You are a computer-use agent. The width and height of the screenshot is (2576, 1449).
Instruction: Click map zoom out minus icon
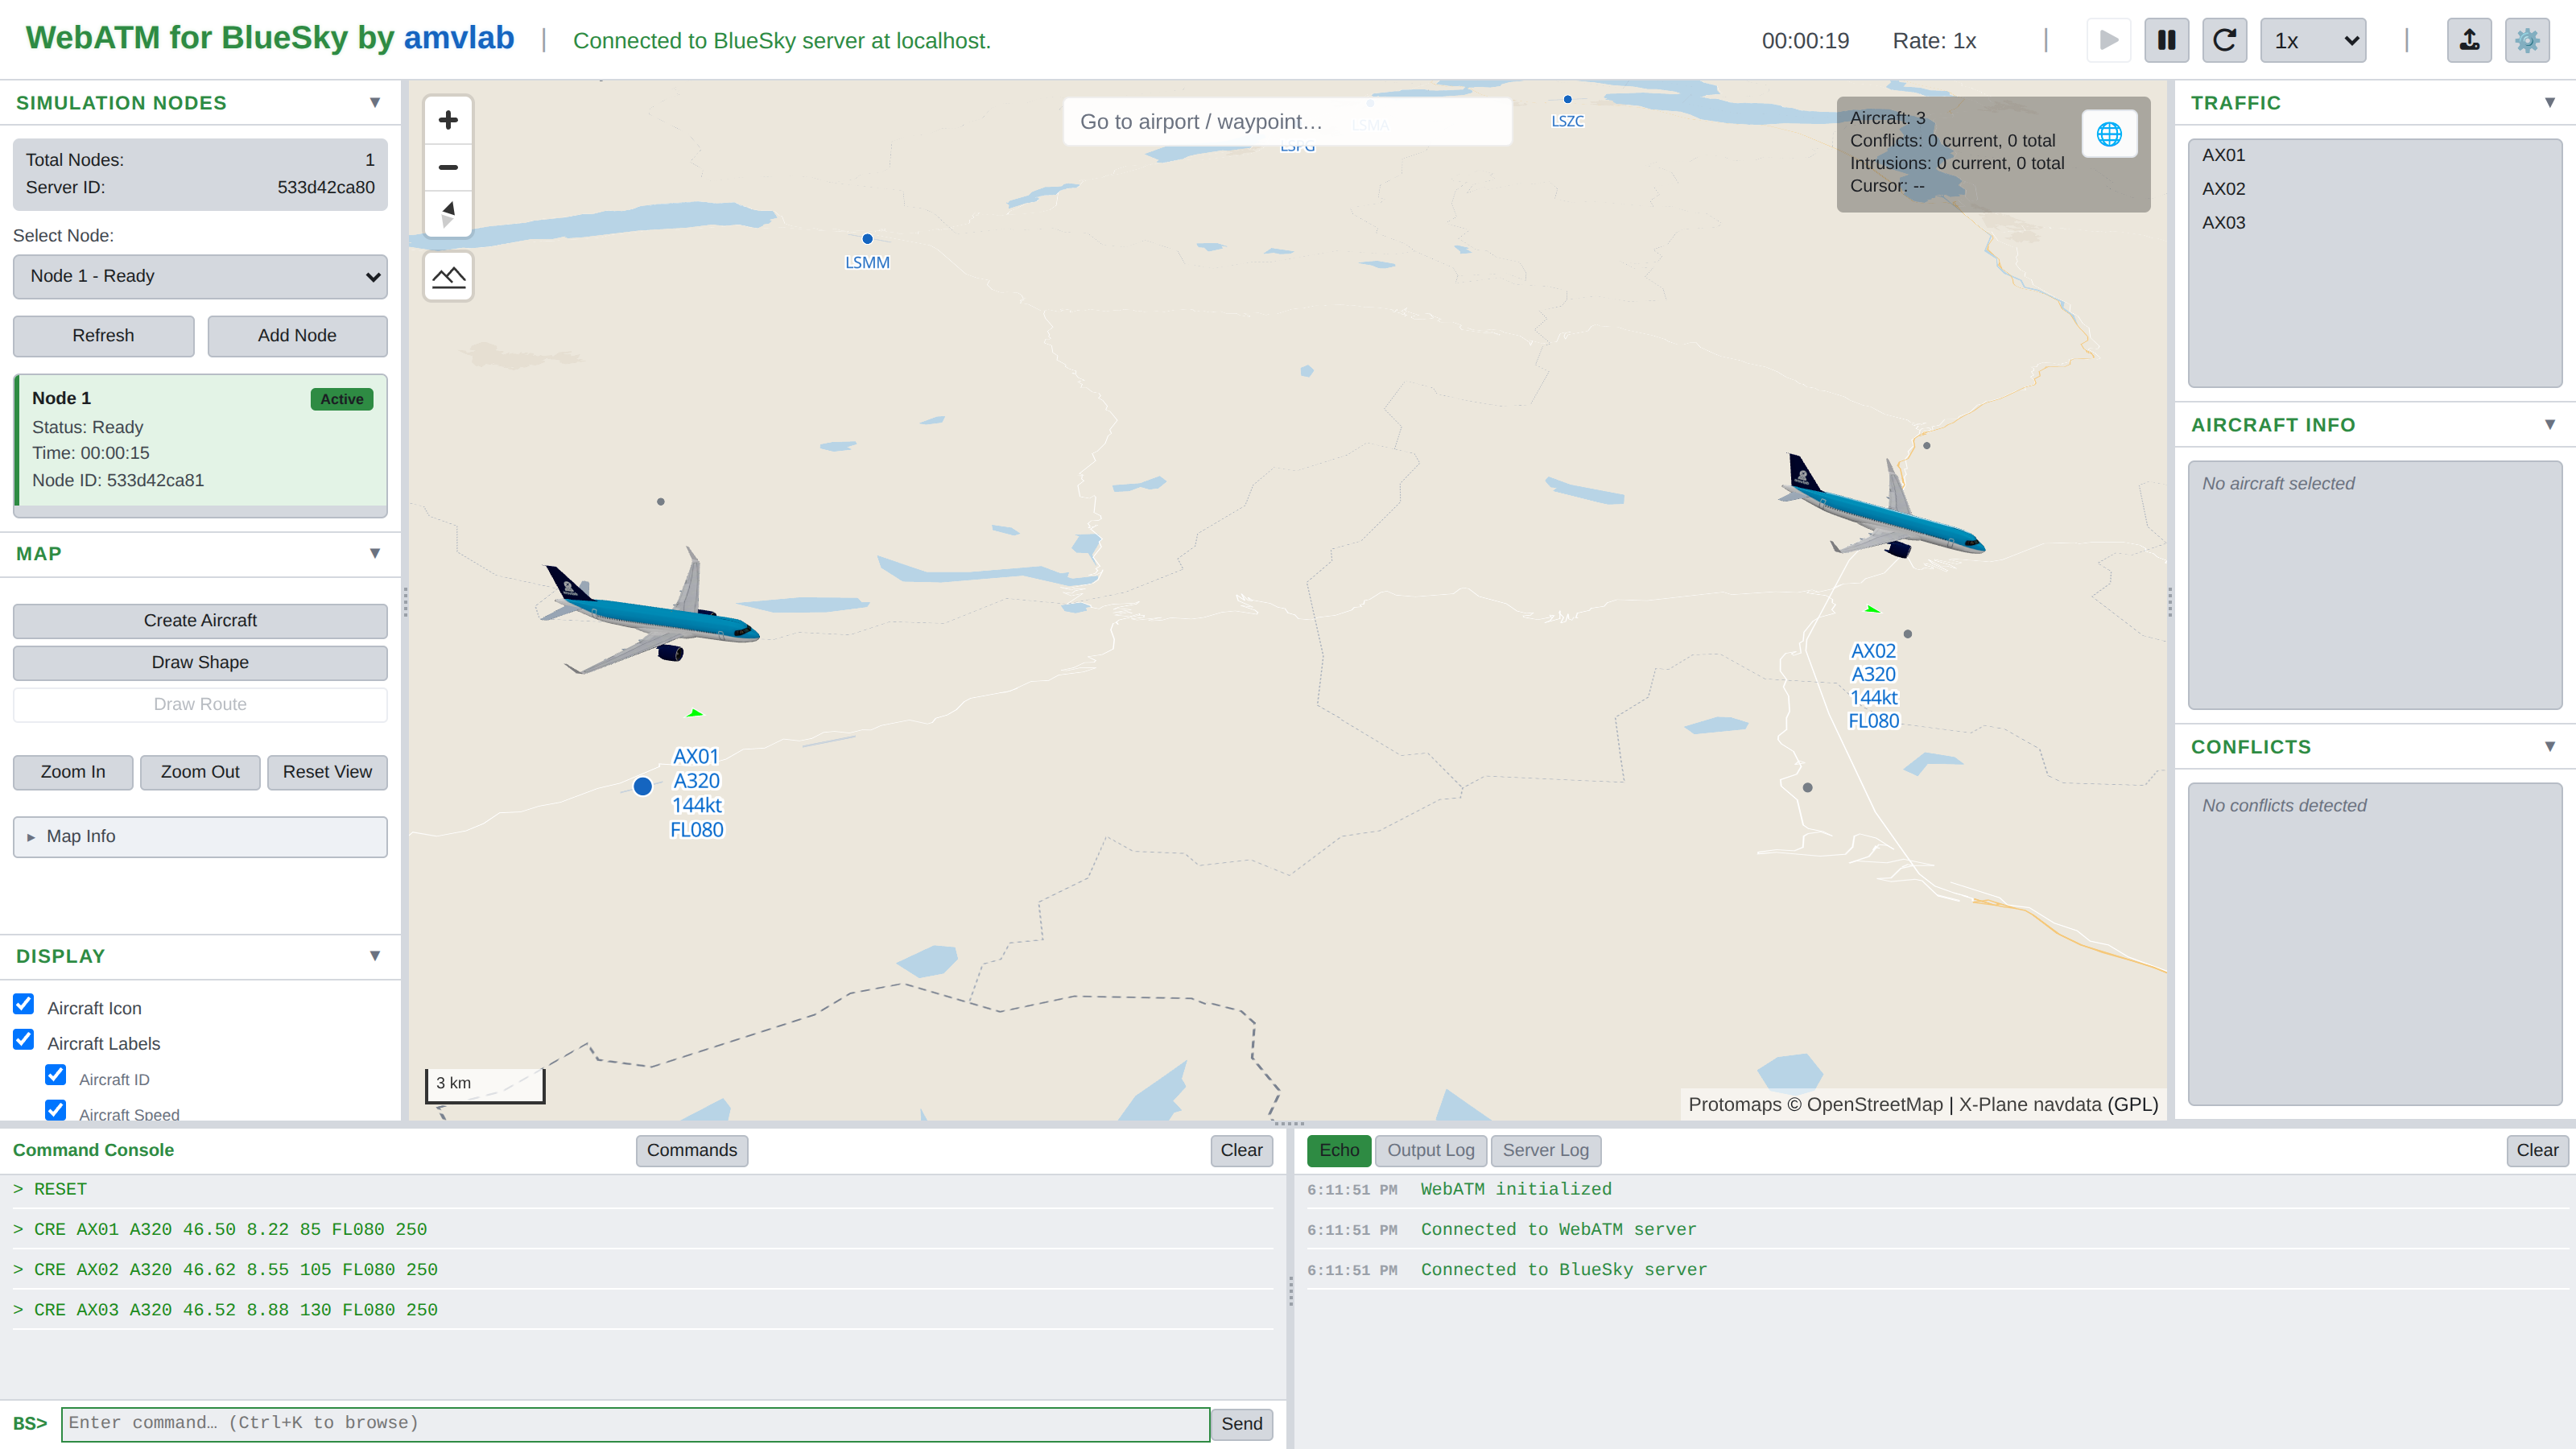coord(448,167)
